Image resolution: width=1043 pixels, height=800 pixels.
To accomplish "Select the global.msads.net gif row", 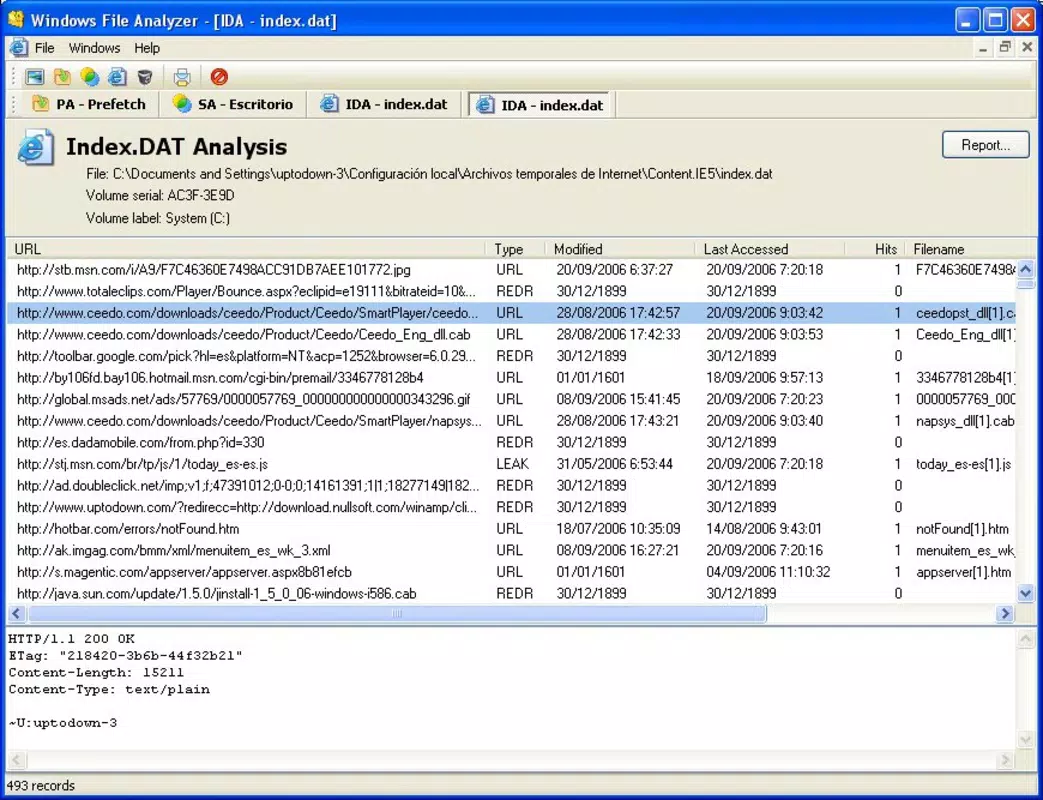I will 511,399.
